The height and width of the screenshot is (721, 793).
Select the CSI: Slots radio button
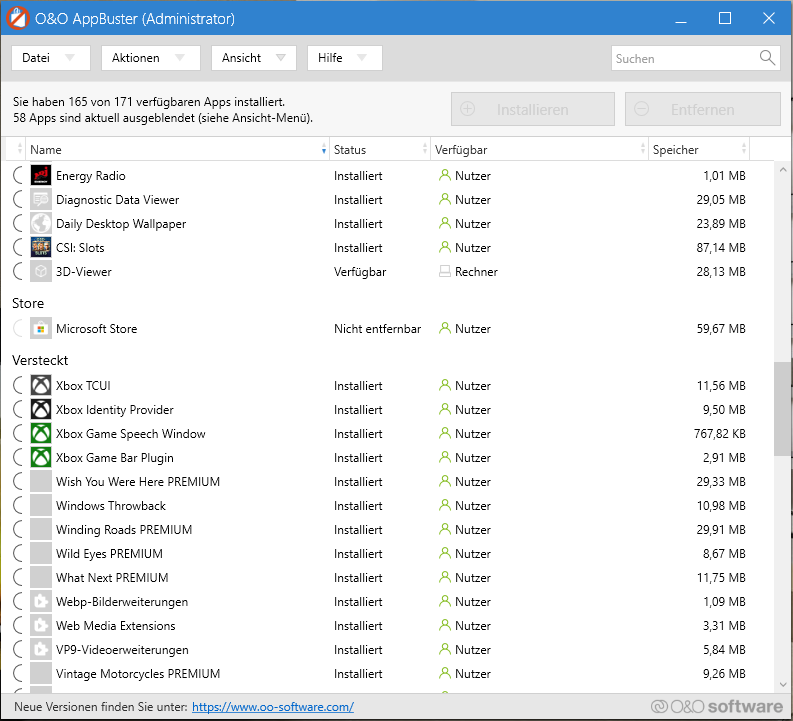[x=18, y=248]
